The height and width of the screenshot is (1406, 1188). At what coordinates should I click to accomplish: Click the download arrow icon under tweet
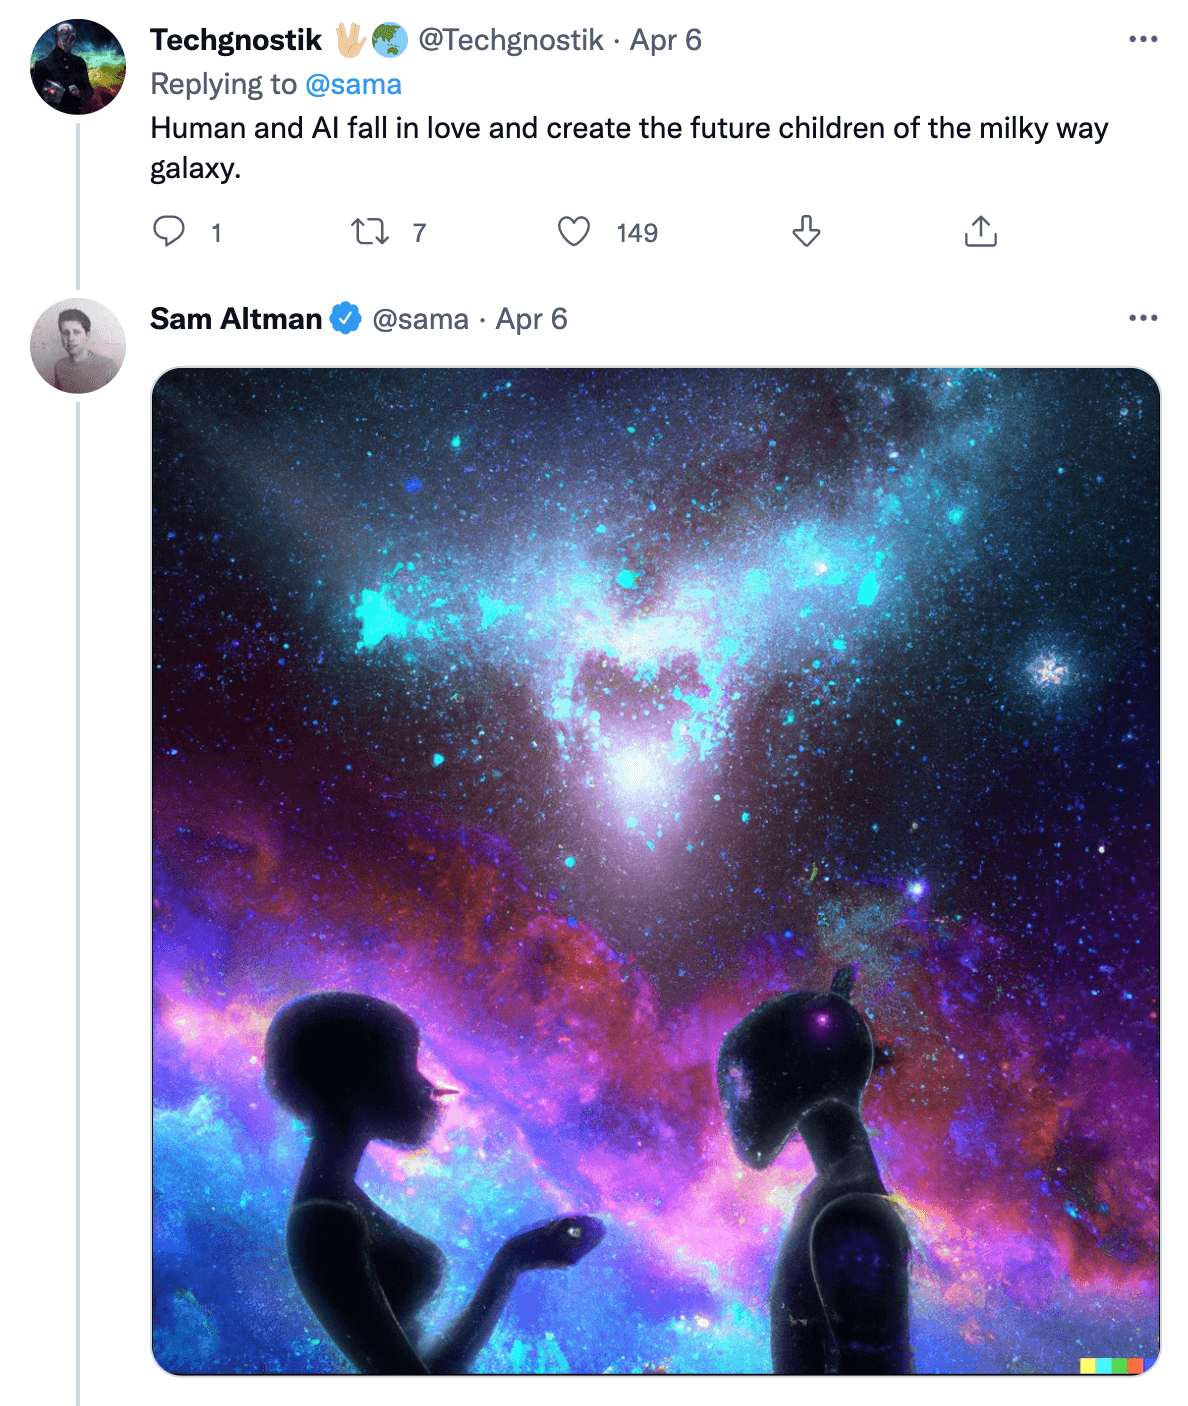[806, 232]
